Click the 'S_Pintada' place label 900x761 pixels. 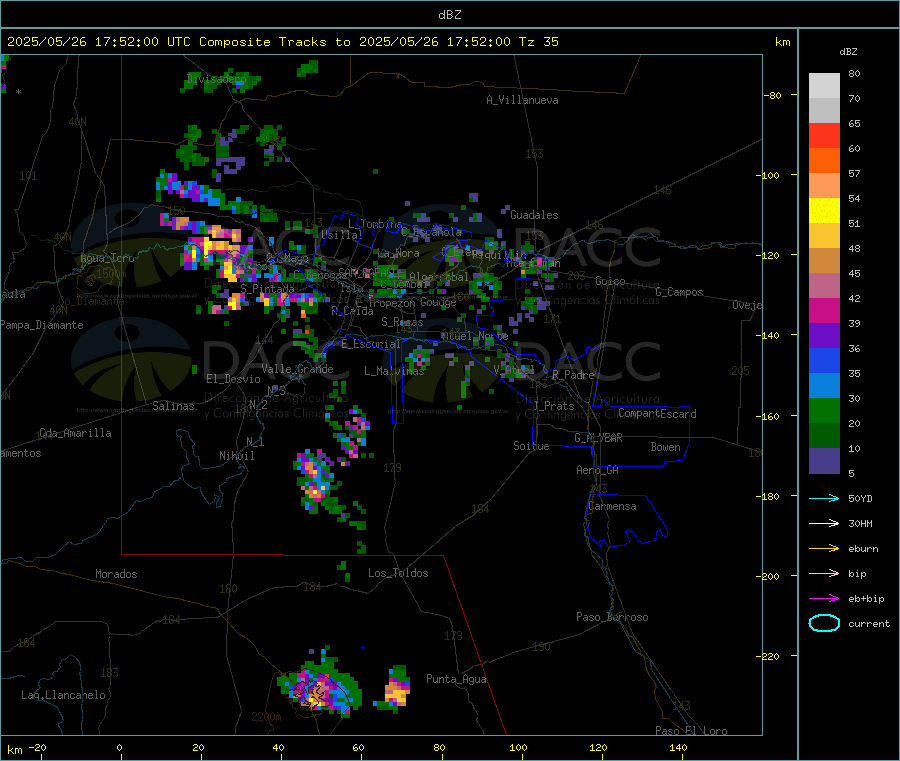pyautogui.click(x=267, y=289)
